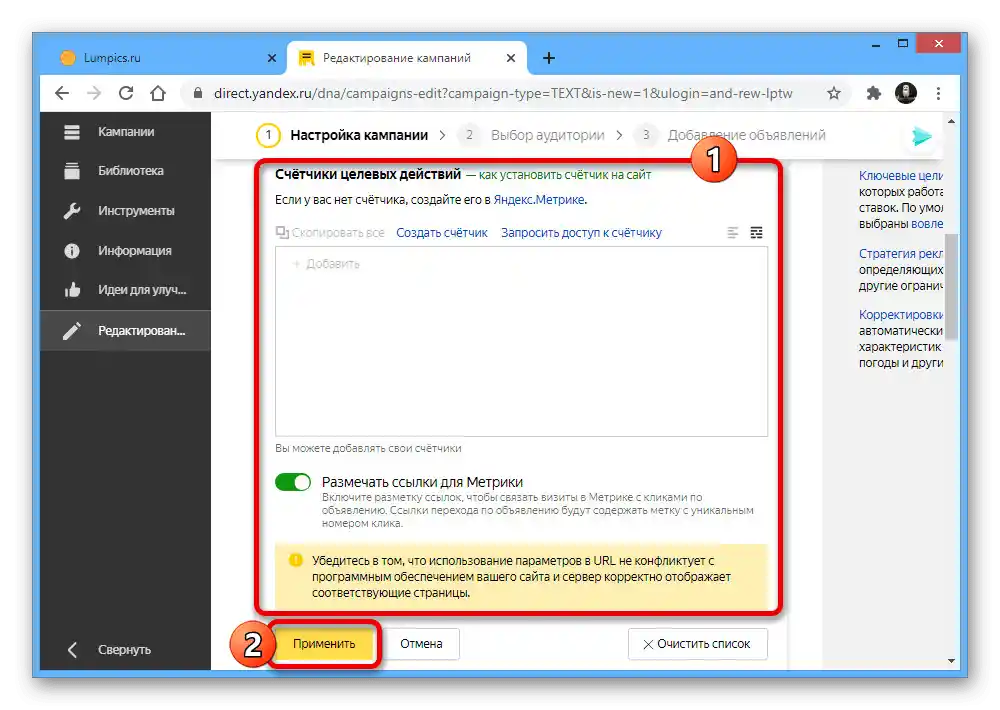Open the Extensions puzzle icon

click(873, 94)
